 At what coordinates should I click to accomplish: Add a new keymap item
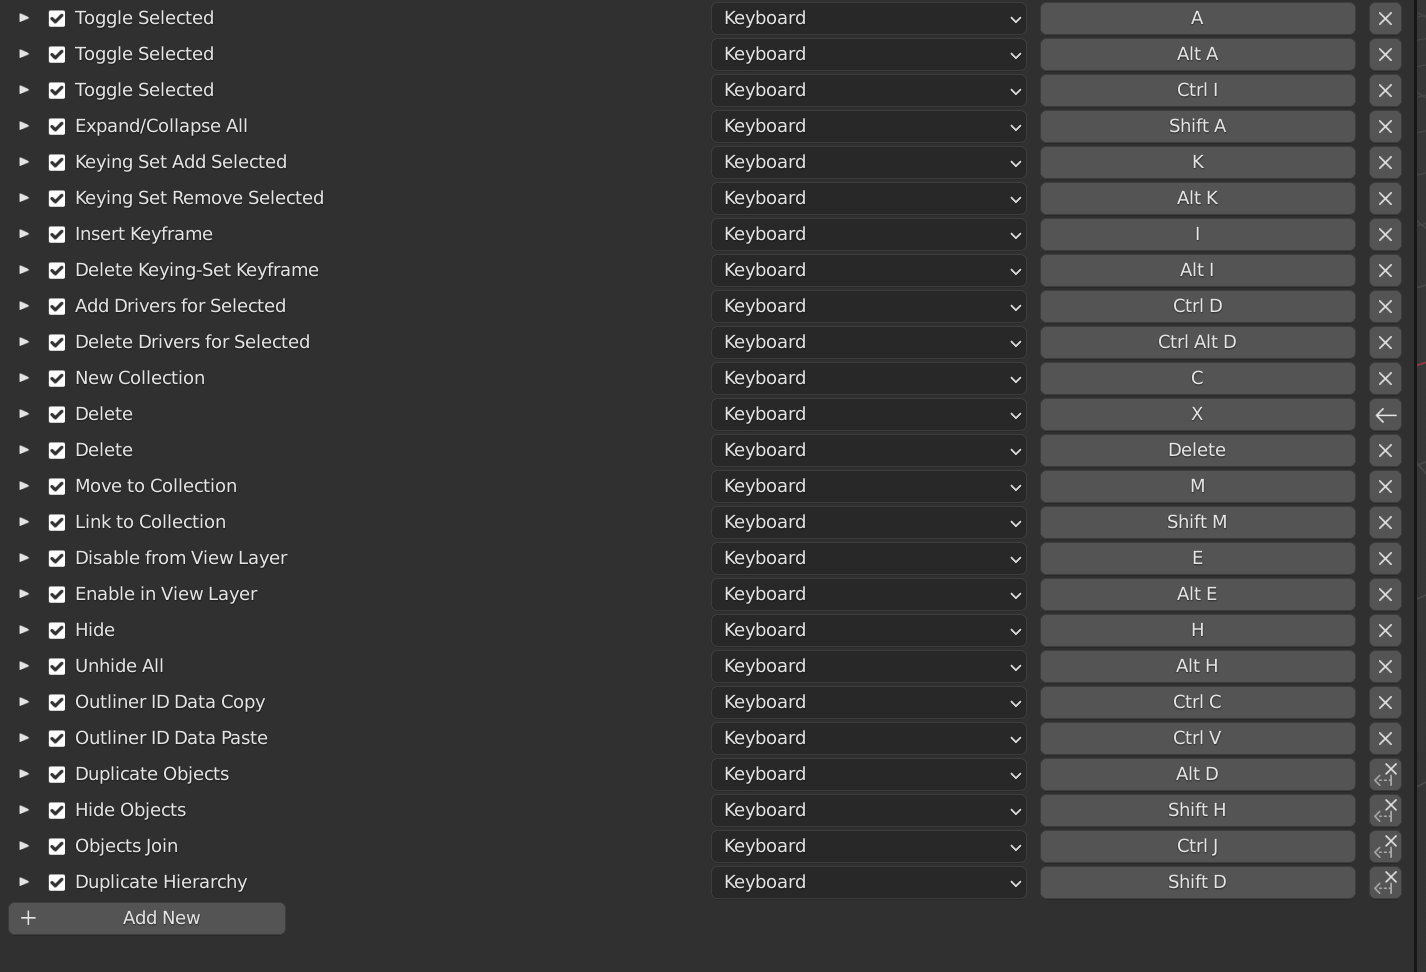147,918
